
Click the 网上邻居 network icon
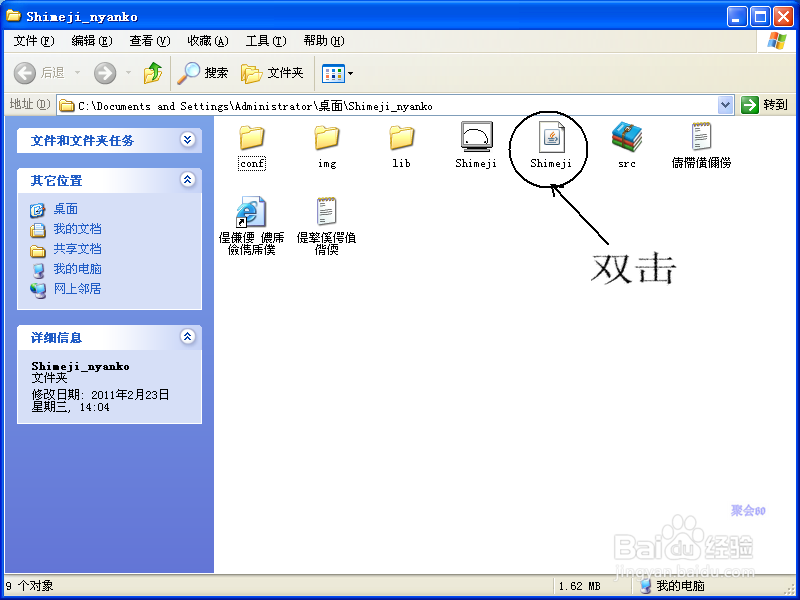[x=38, y=290]
